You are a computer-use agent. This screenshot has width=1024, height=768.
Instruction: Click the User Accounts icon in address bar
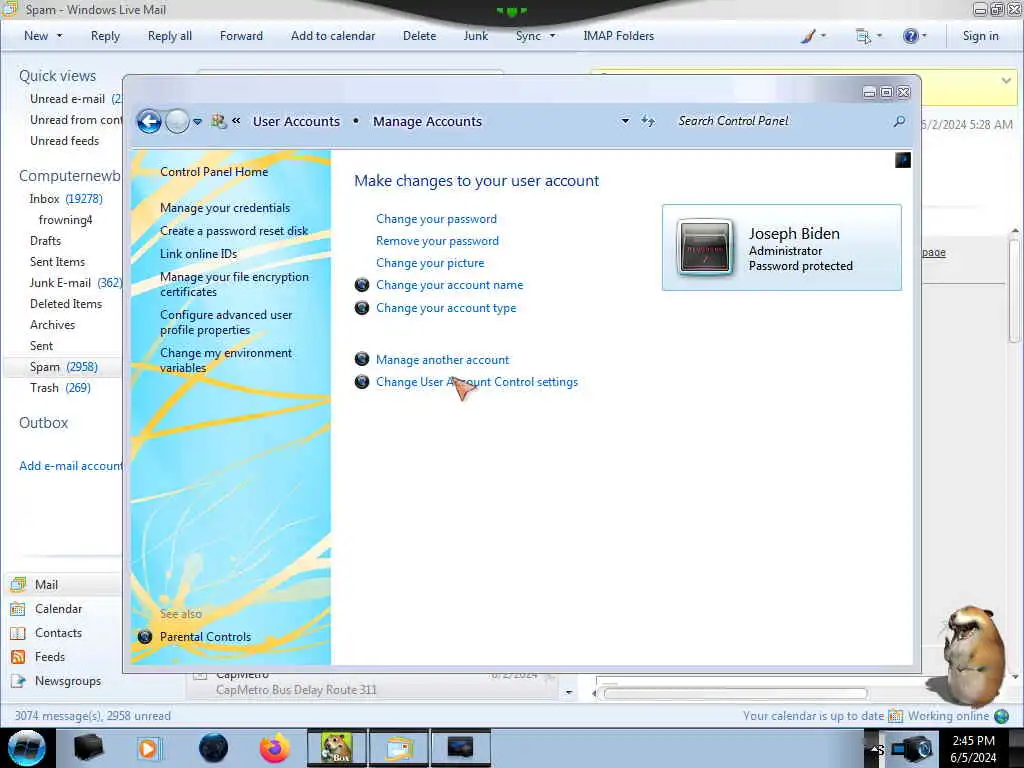218,121
